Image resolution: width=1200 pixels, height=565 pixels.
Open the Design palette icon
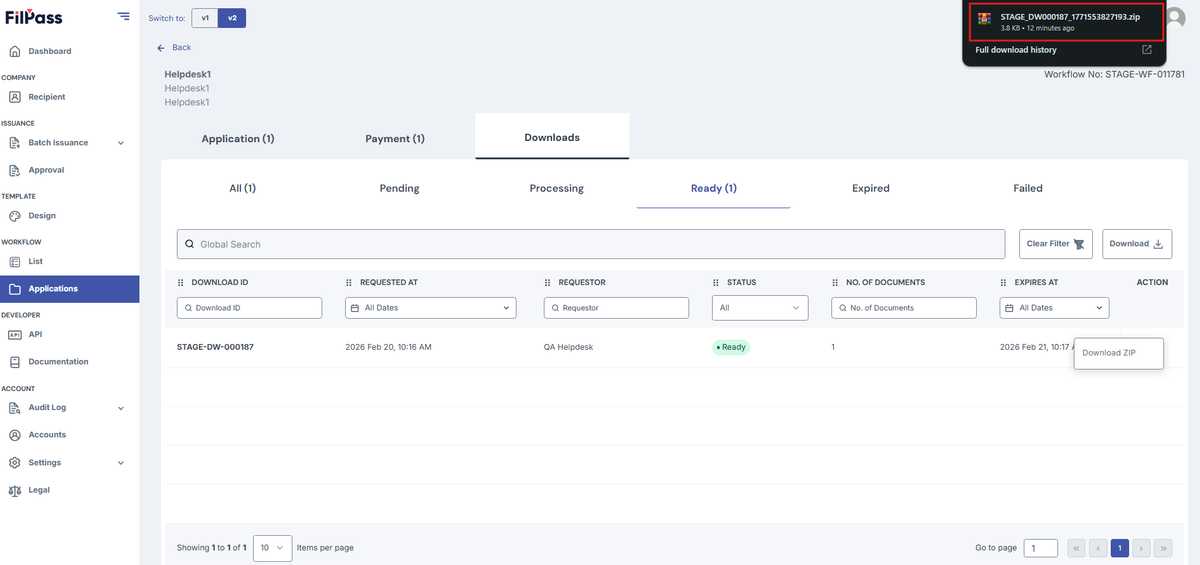[x=15, y=216]
